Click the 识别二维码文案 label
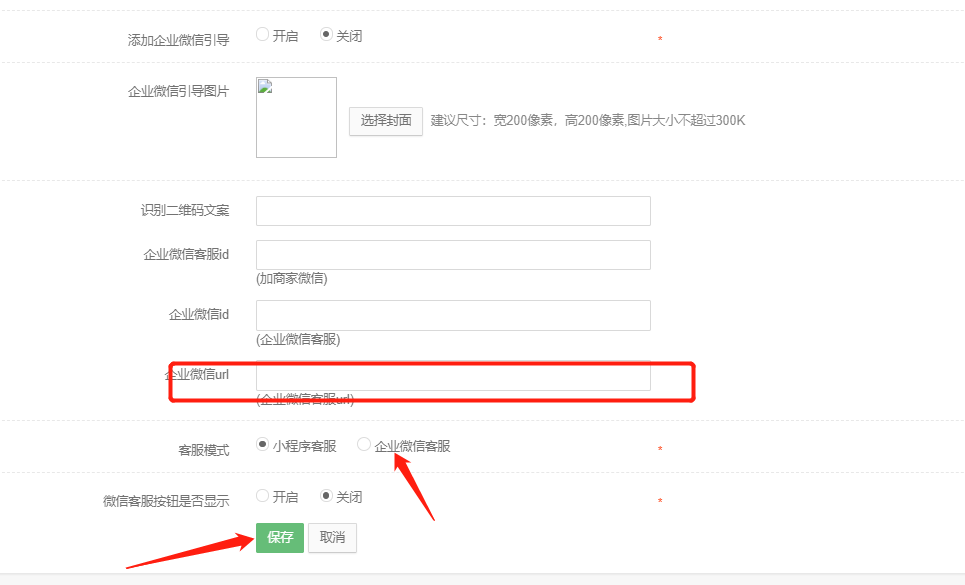The height and width of the screenshot is (585, 965). [x=185, y=210]
